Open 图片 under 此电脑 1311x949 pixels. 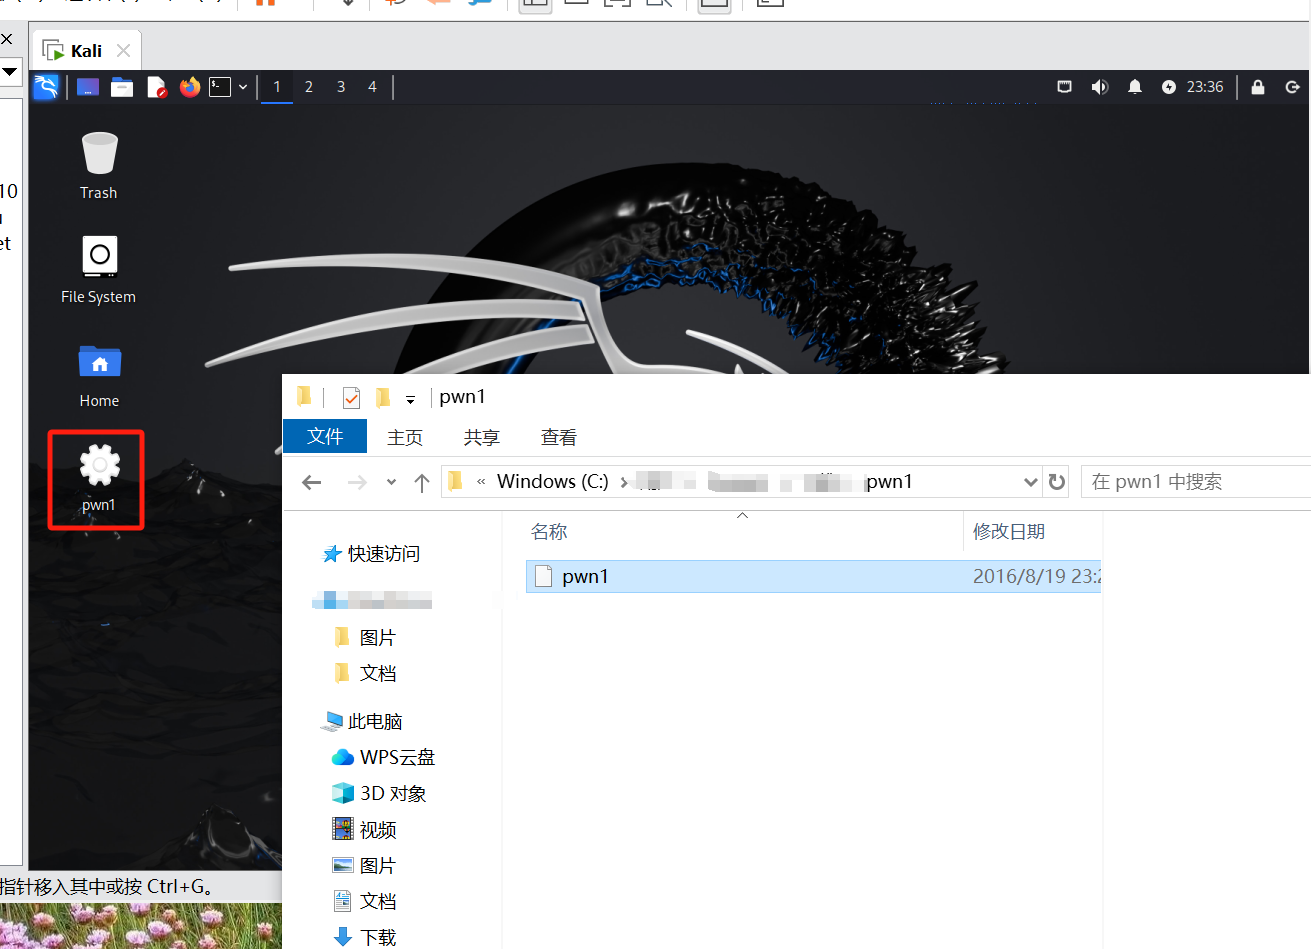tap(365, 866)
